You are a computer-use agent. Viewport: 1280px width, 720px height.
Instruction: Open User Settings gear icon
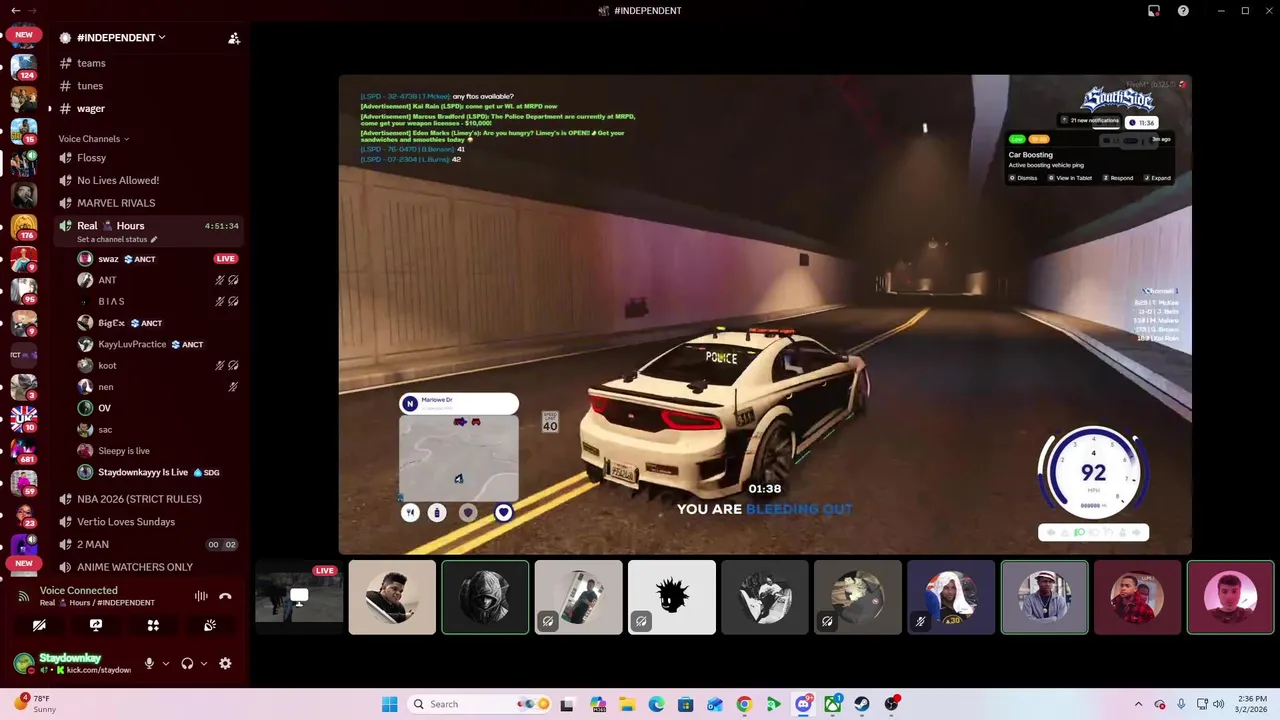coord(225,663)
